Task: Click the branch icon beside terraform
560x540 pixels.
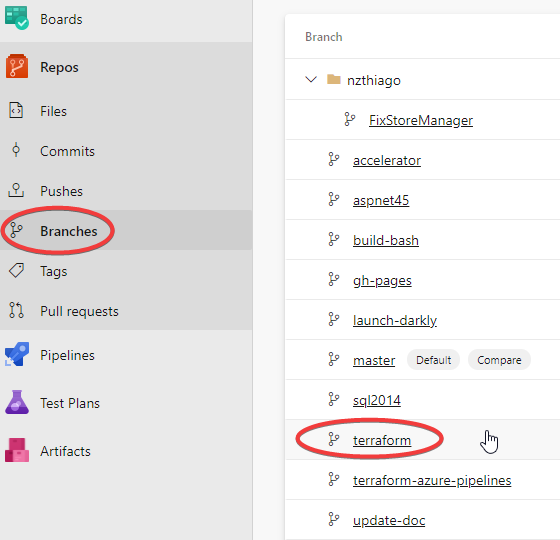Action: 334,439
